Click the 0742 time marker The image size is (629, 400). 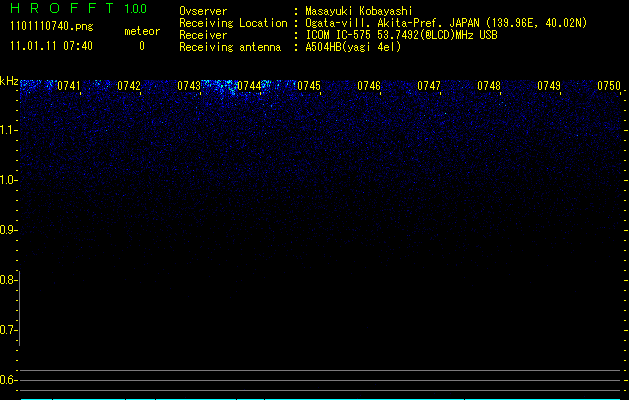(129, 86)
